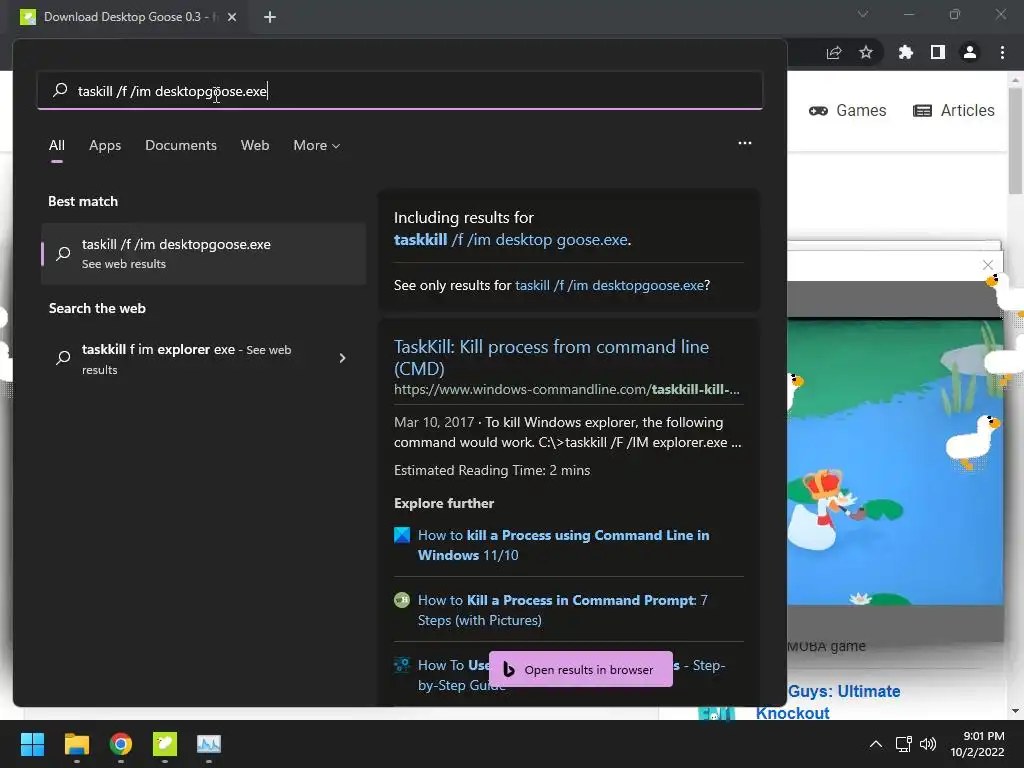1024x768 pixels.
Task: Open the windows-commandline.com URL
Action: click(567, 390)
